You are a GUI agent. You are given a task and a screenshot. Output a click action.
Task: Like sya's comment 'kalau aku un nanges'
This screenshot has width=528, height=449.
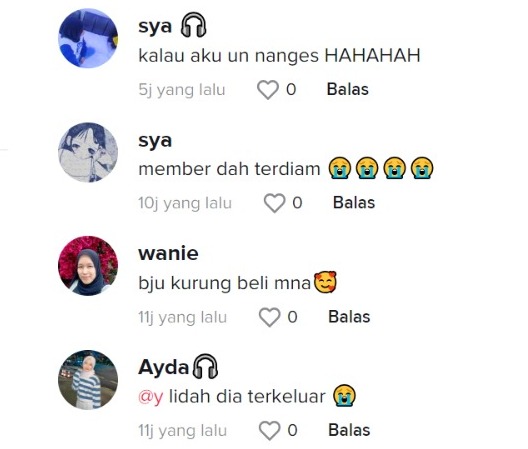(268, 90)
